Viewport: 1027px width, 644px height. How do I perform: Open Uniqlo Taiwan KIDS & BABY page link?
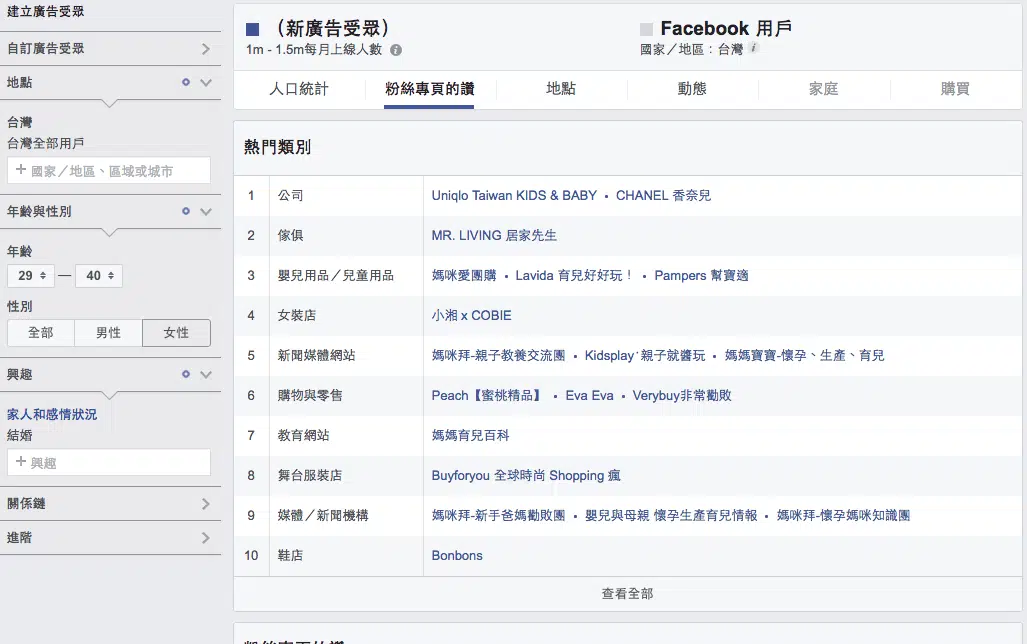click(x=514, y=195)
